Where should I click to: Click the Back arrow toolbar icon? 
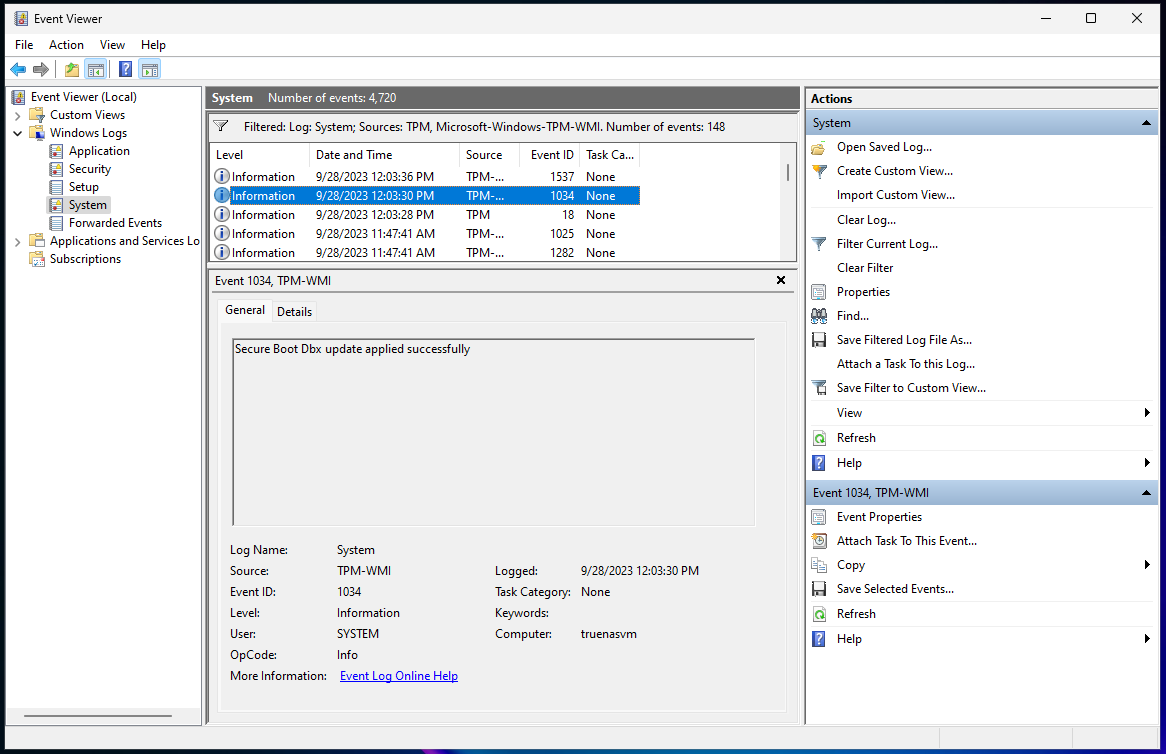(x=18, y=70)
